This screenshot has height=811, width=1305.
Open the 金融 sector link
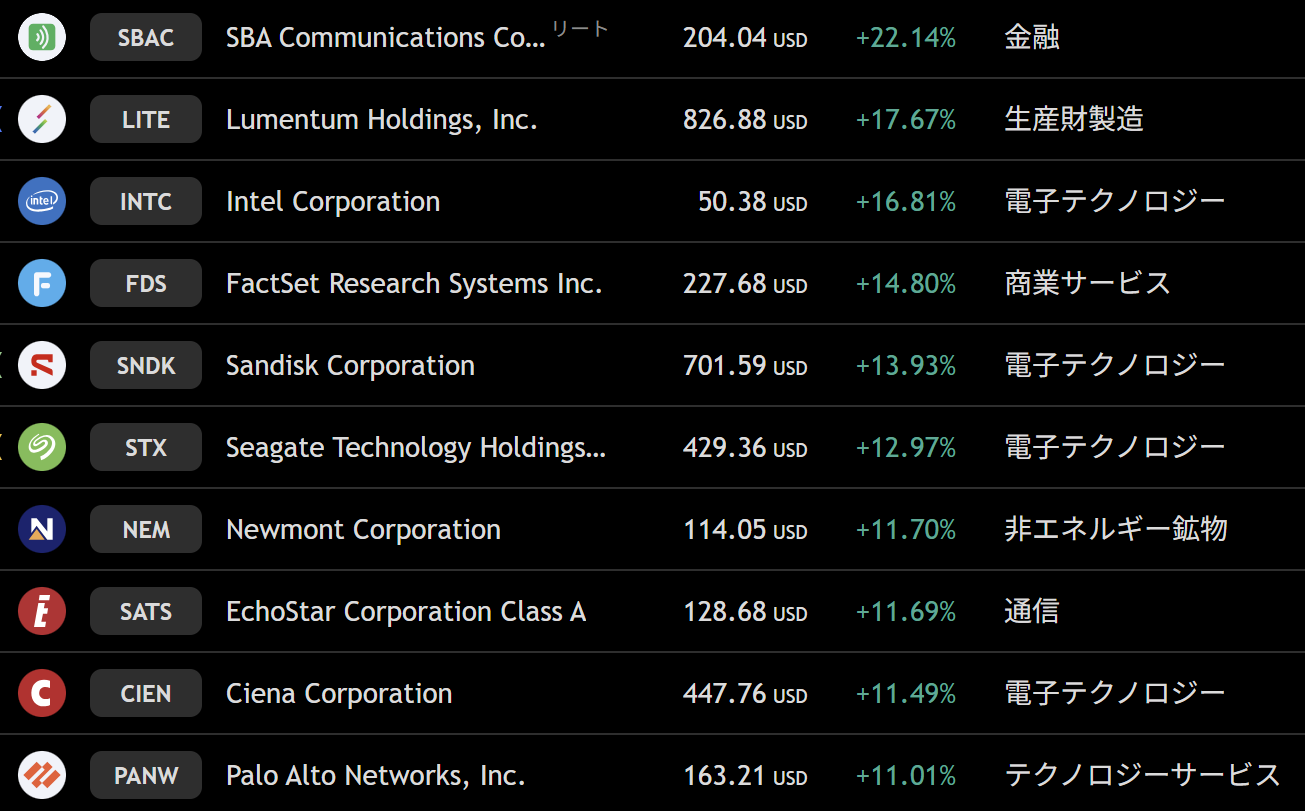(x=1031, y=38)
